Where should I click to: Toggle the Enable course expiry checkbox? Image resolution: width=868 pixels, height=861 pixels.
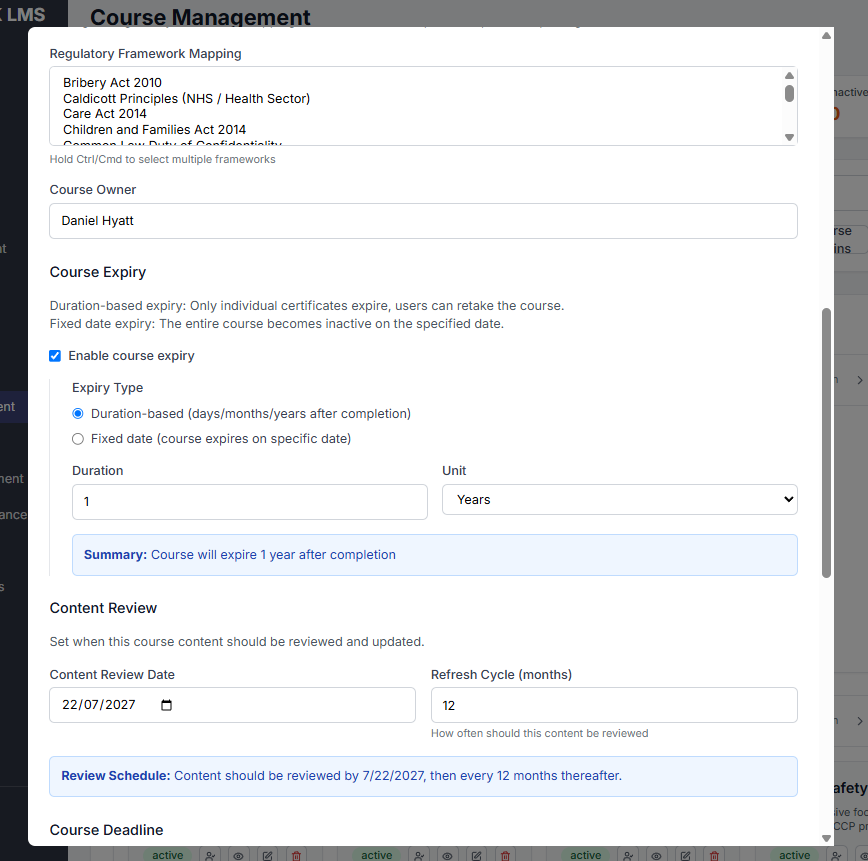click(x=55, y=355)
